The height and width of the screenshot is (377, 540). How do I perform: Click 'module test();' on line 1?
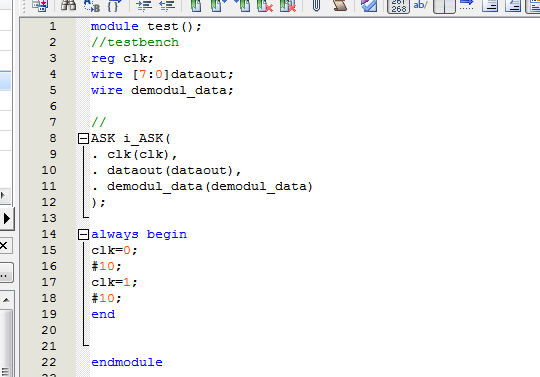[146, 27]
